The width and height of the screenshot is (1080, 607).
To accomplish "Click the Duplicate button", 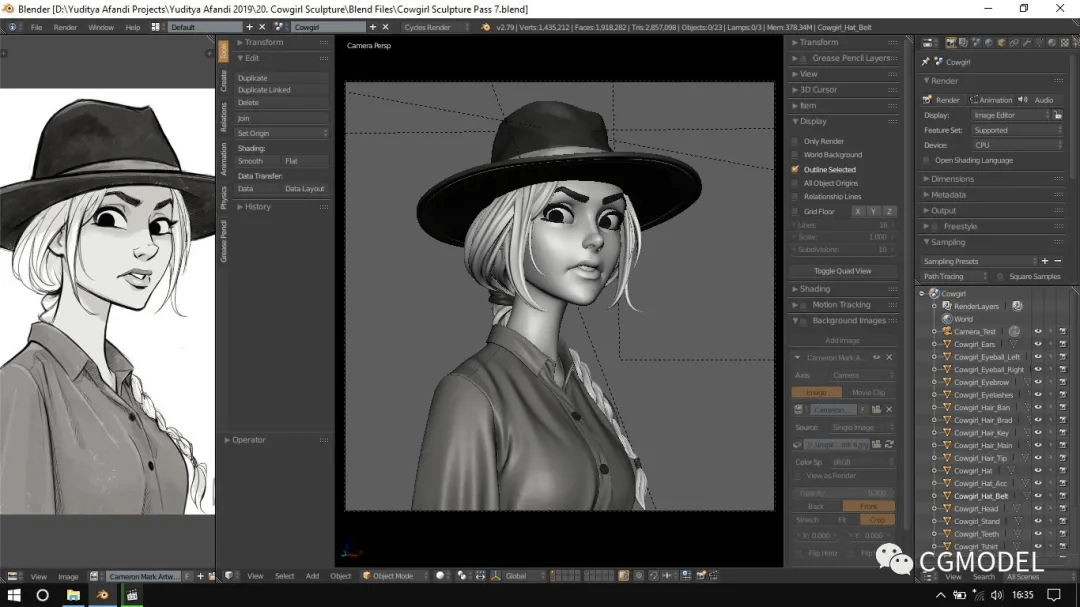I will [281, 78].
